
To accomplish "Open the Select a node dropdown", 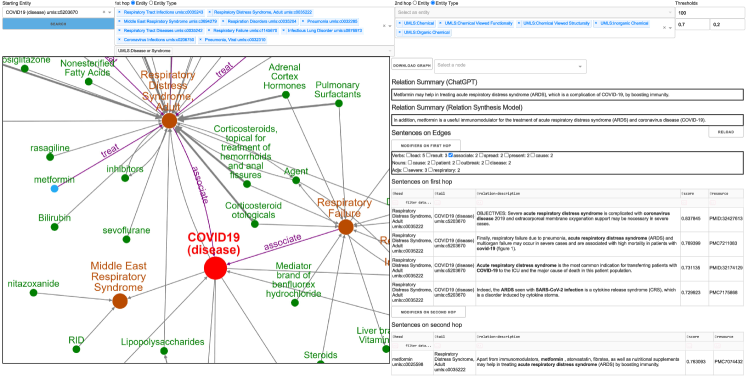I will point(510,65).
